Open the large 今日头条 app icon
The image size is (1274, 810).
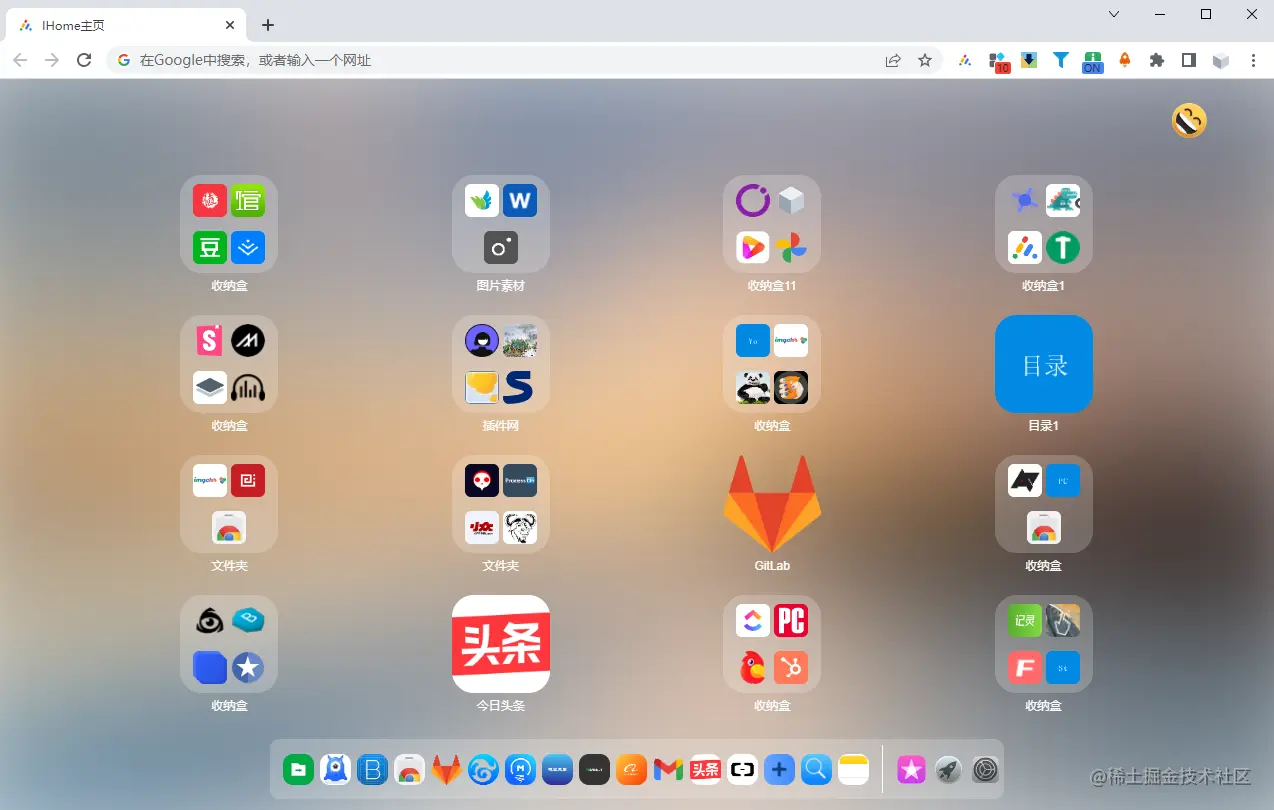tap(500, 644)
